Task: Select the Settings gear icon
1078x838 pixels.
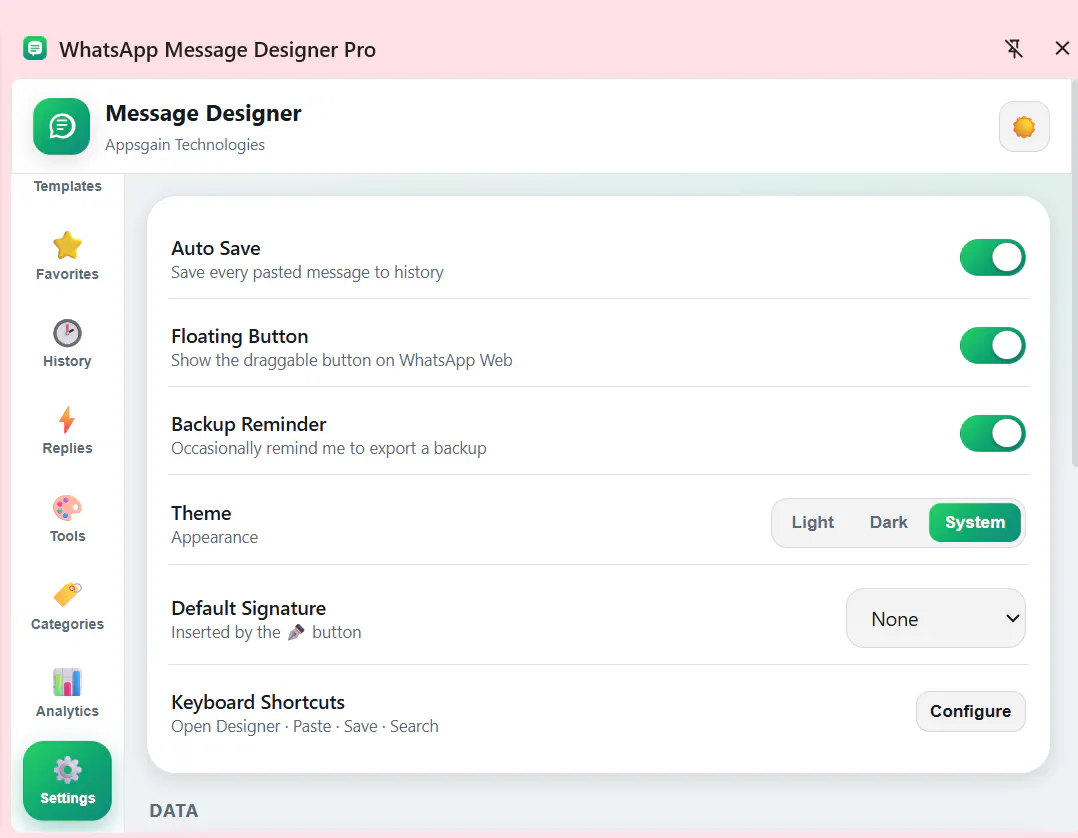Action: [x=67, y=770]
